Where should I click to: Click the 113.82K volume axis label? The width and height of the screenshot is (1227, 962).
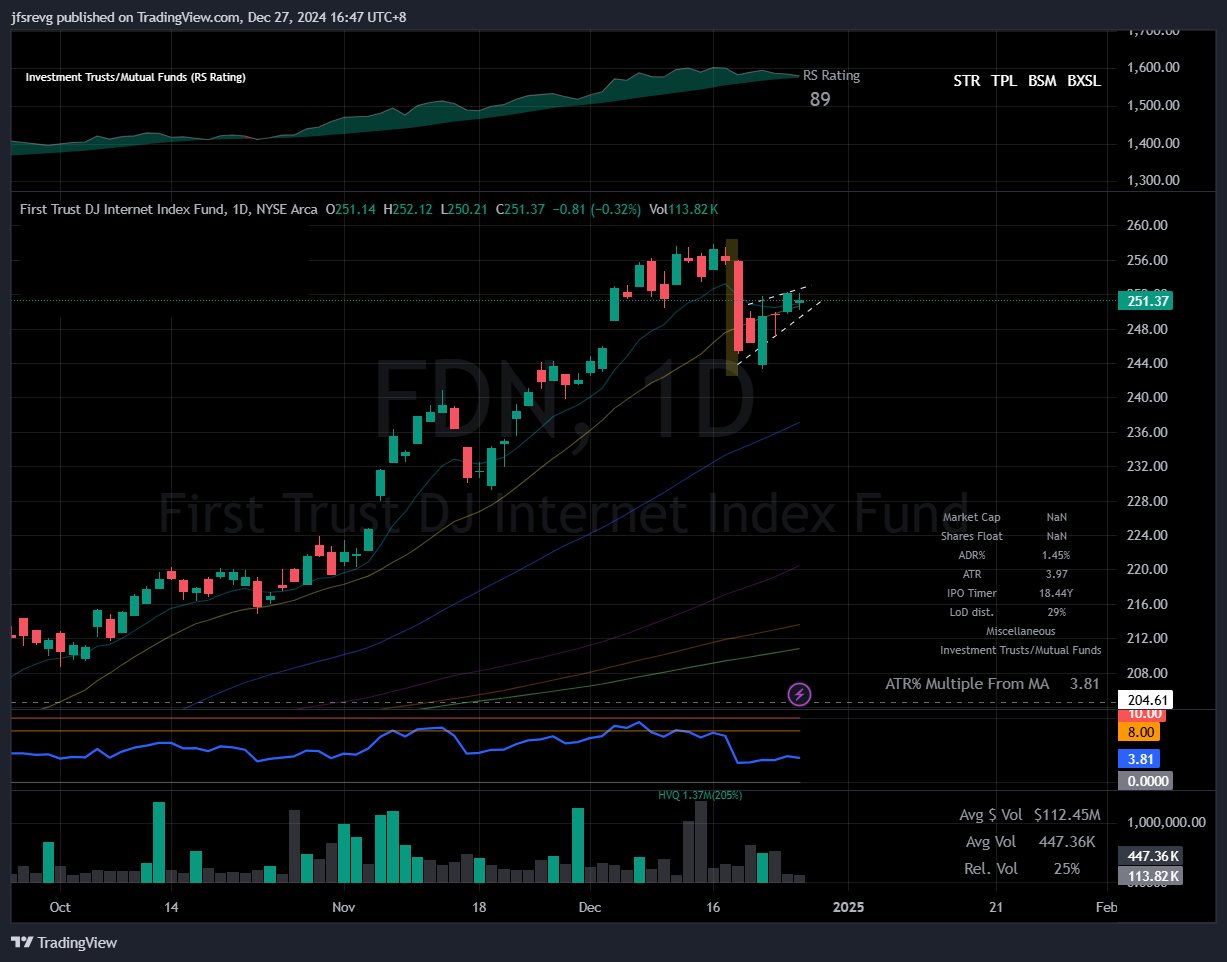point(1152,876)
